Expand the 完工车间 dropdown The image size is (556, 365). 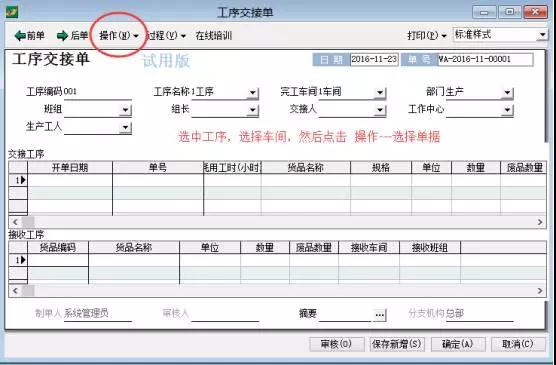[380, 93]
